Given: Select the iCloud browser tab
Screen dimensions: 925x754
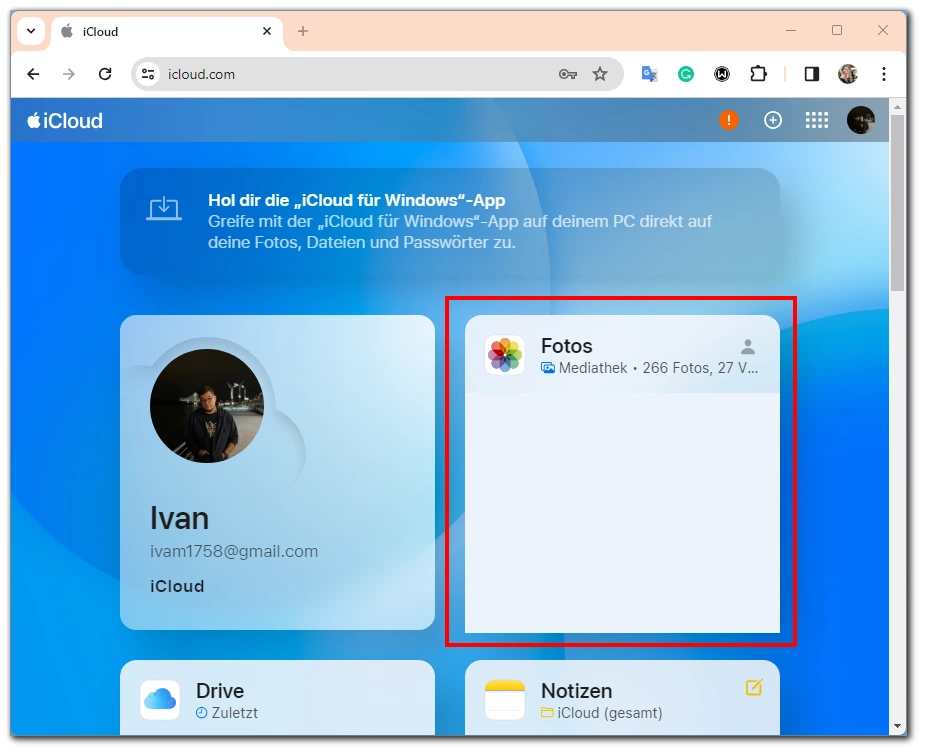Looking at the screenshot, I should (x=167, y=31).
